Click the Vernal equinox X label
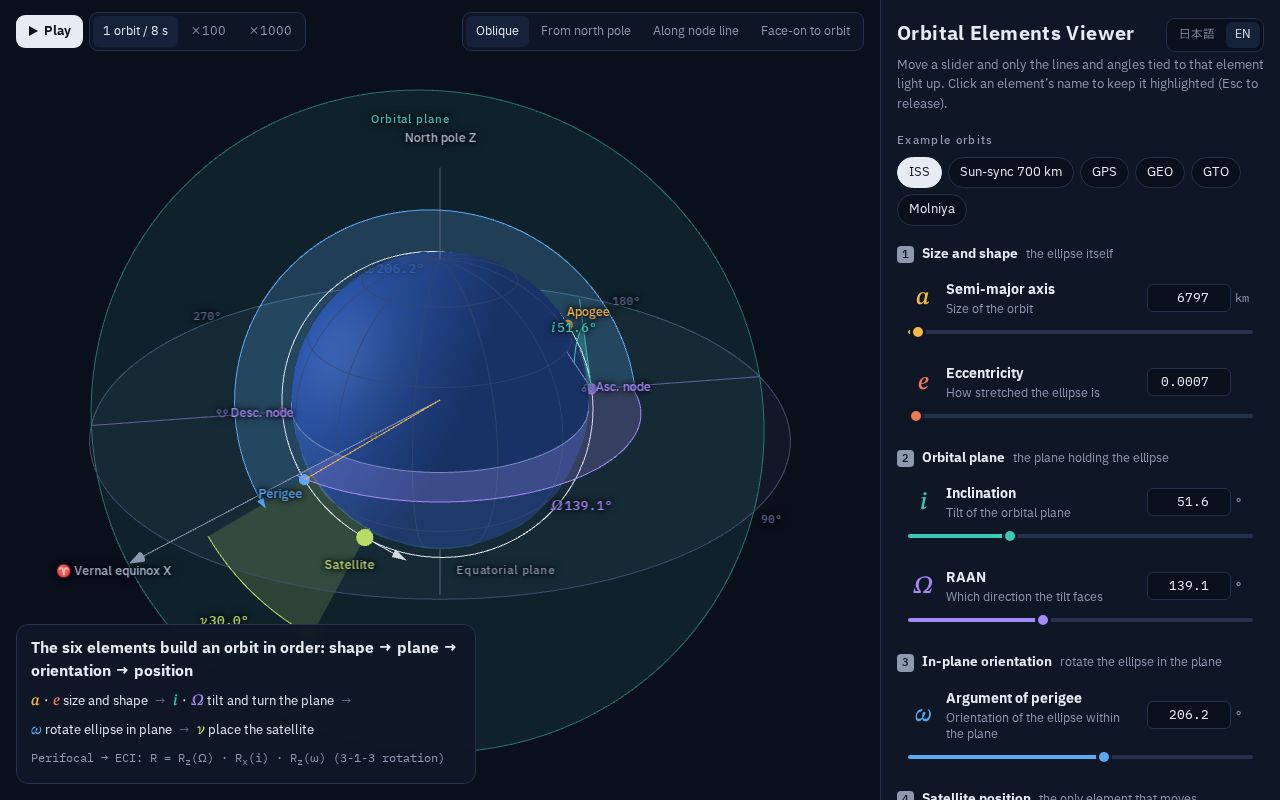Viewport: 1280px width, 800px height. (114, 571)
